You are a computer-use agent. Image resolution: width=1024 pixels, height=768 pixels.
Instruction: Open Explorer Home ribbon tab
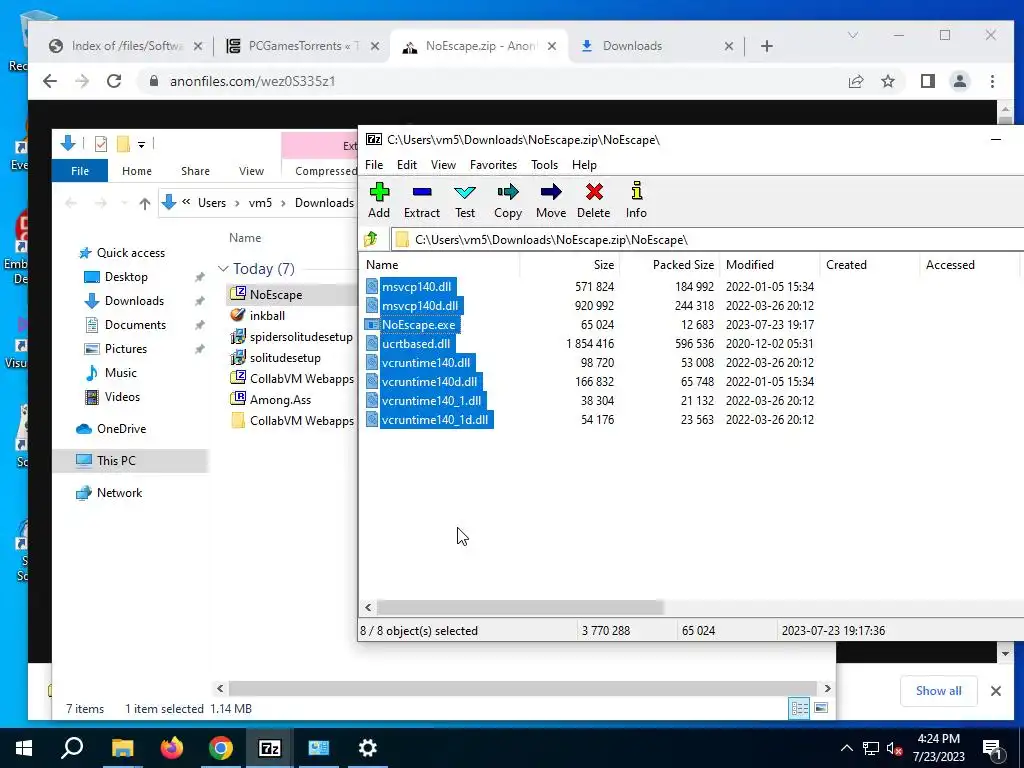[136, 170]
